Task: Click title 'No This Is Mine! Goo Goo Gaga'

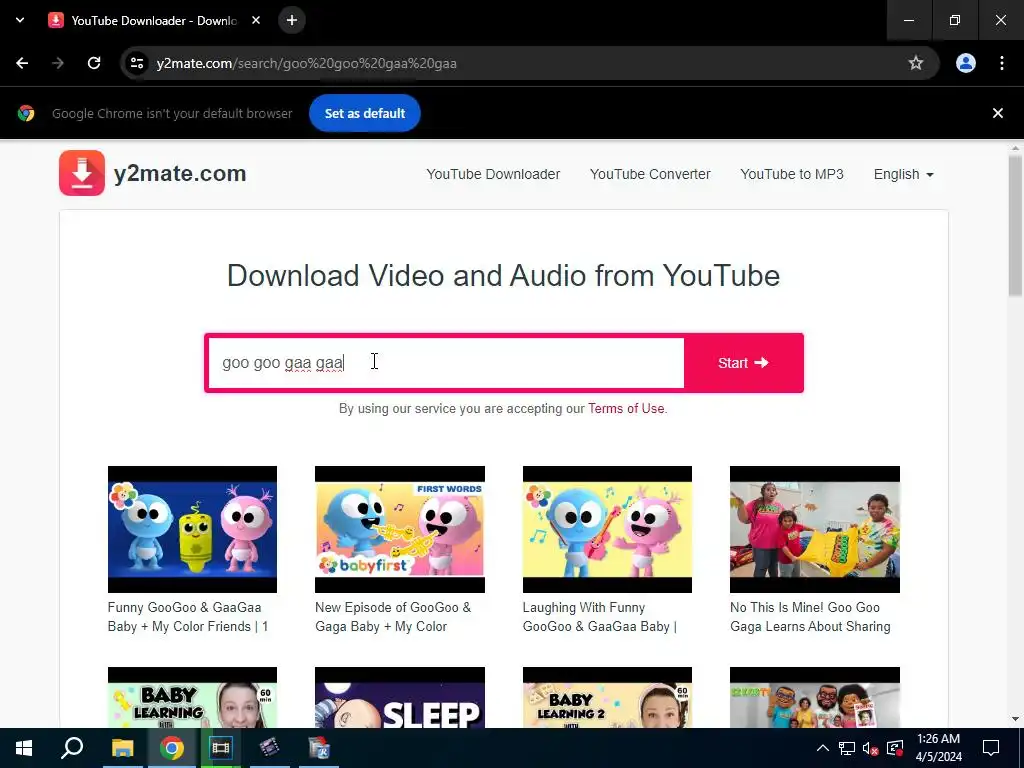Action: point(810,617)
